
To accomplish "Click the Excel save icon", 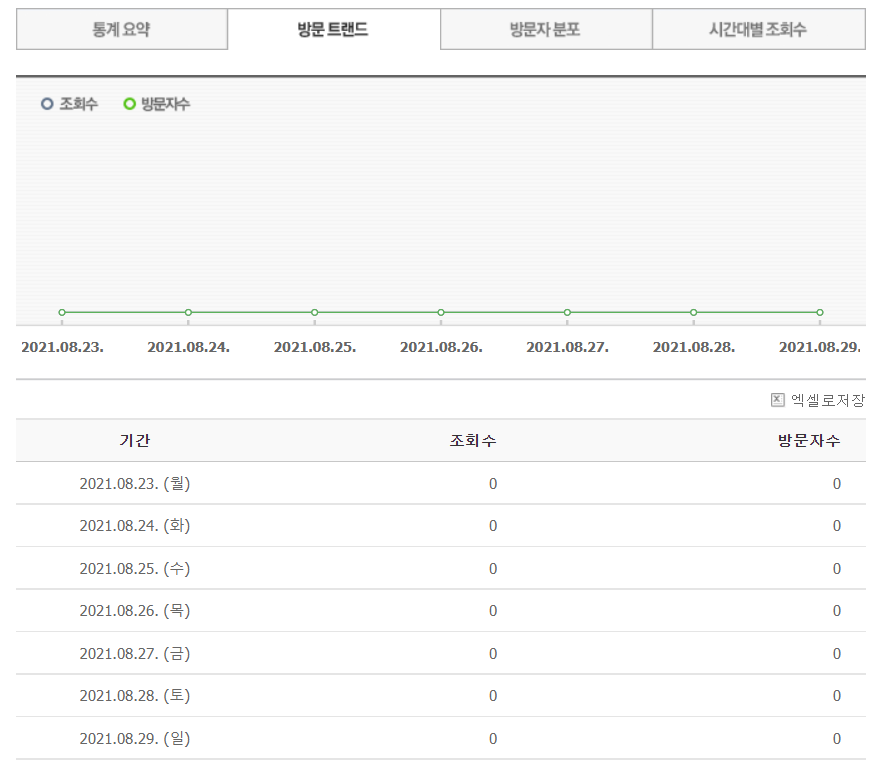I will 778,400.
